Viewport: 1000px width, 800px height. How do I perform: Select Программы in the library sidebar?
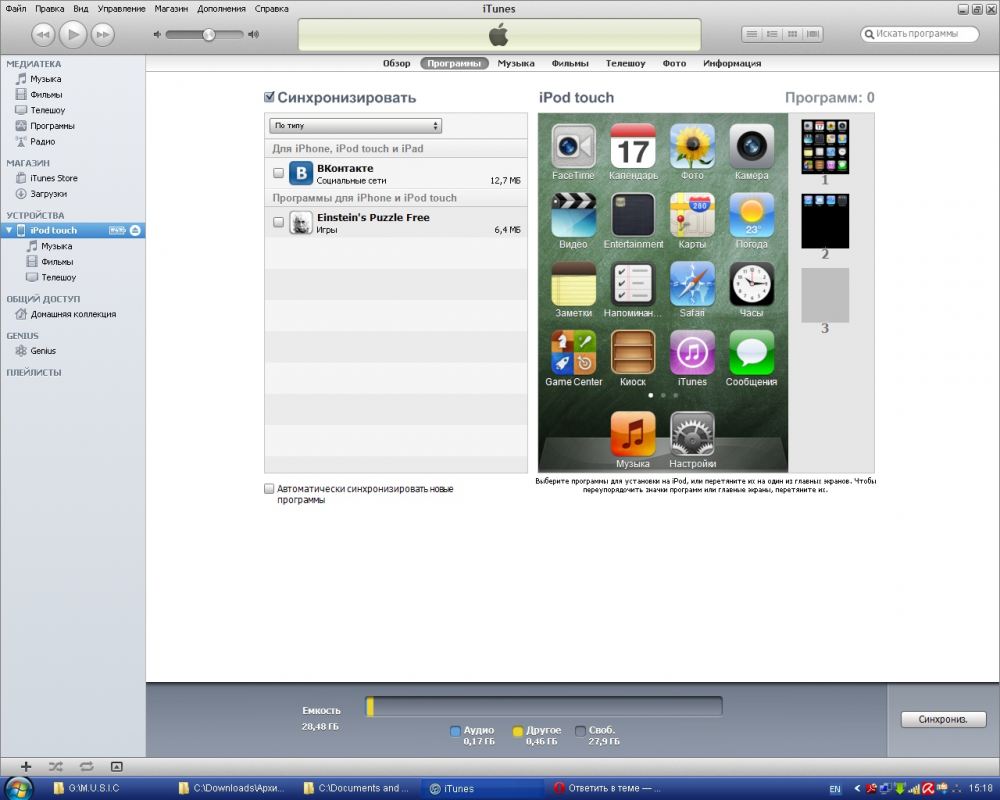click(52, 126)
